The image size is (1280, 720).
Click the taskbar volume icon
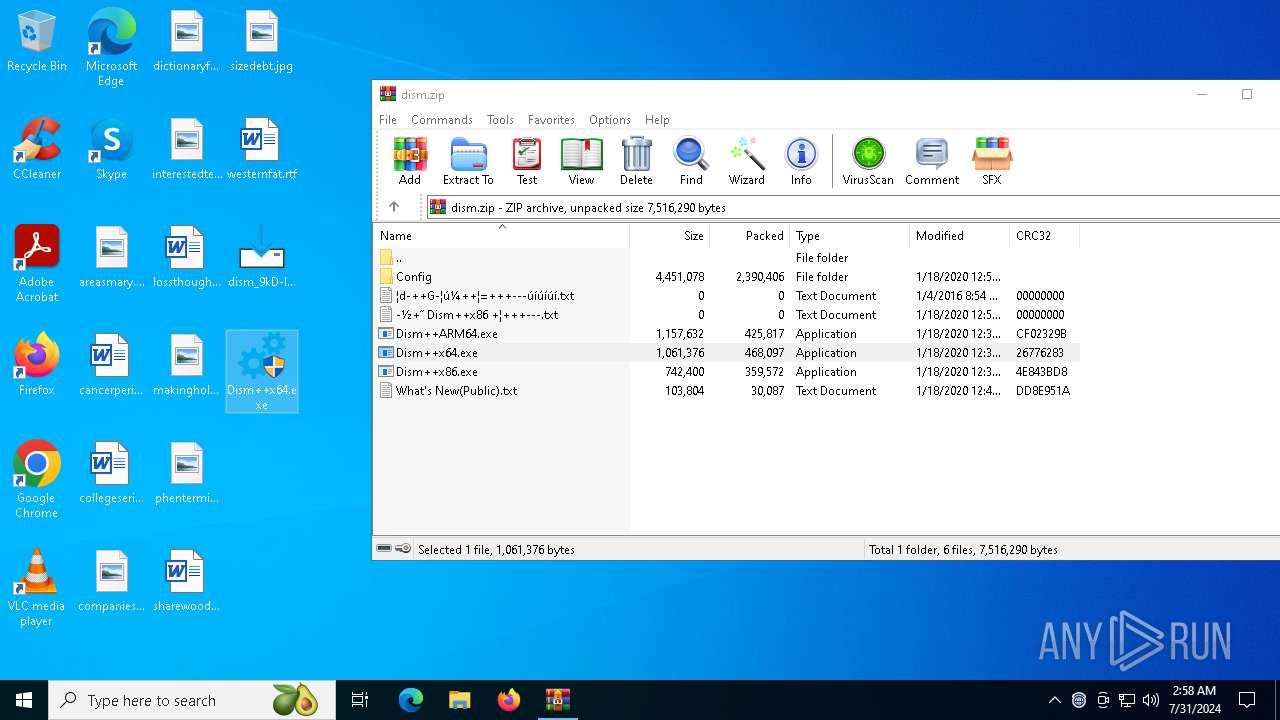[1151, 700]
